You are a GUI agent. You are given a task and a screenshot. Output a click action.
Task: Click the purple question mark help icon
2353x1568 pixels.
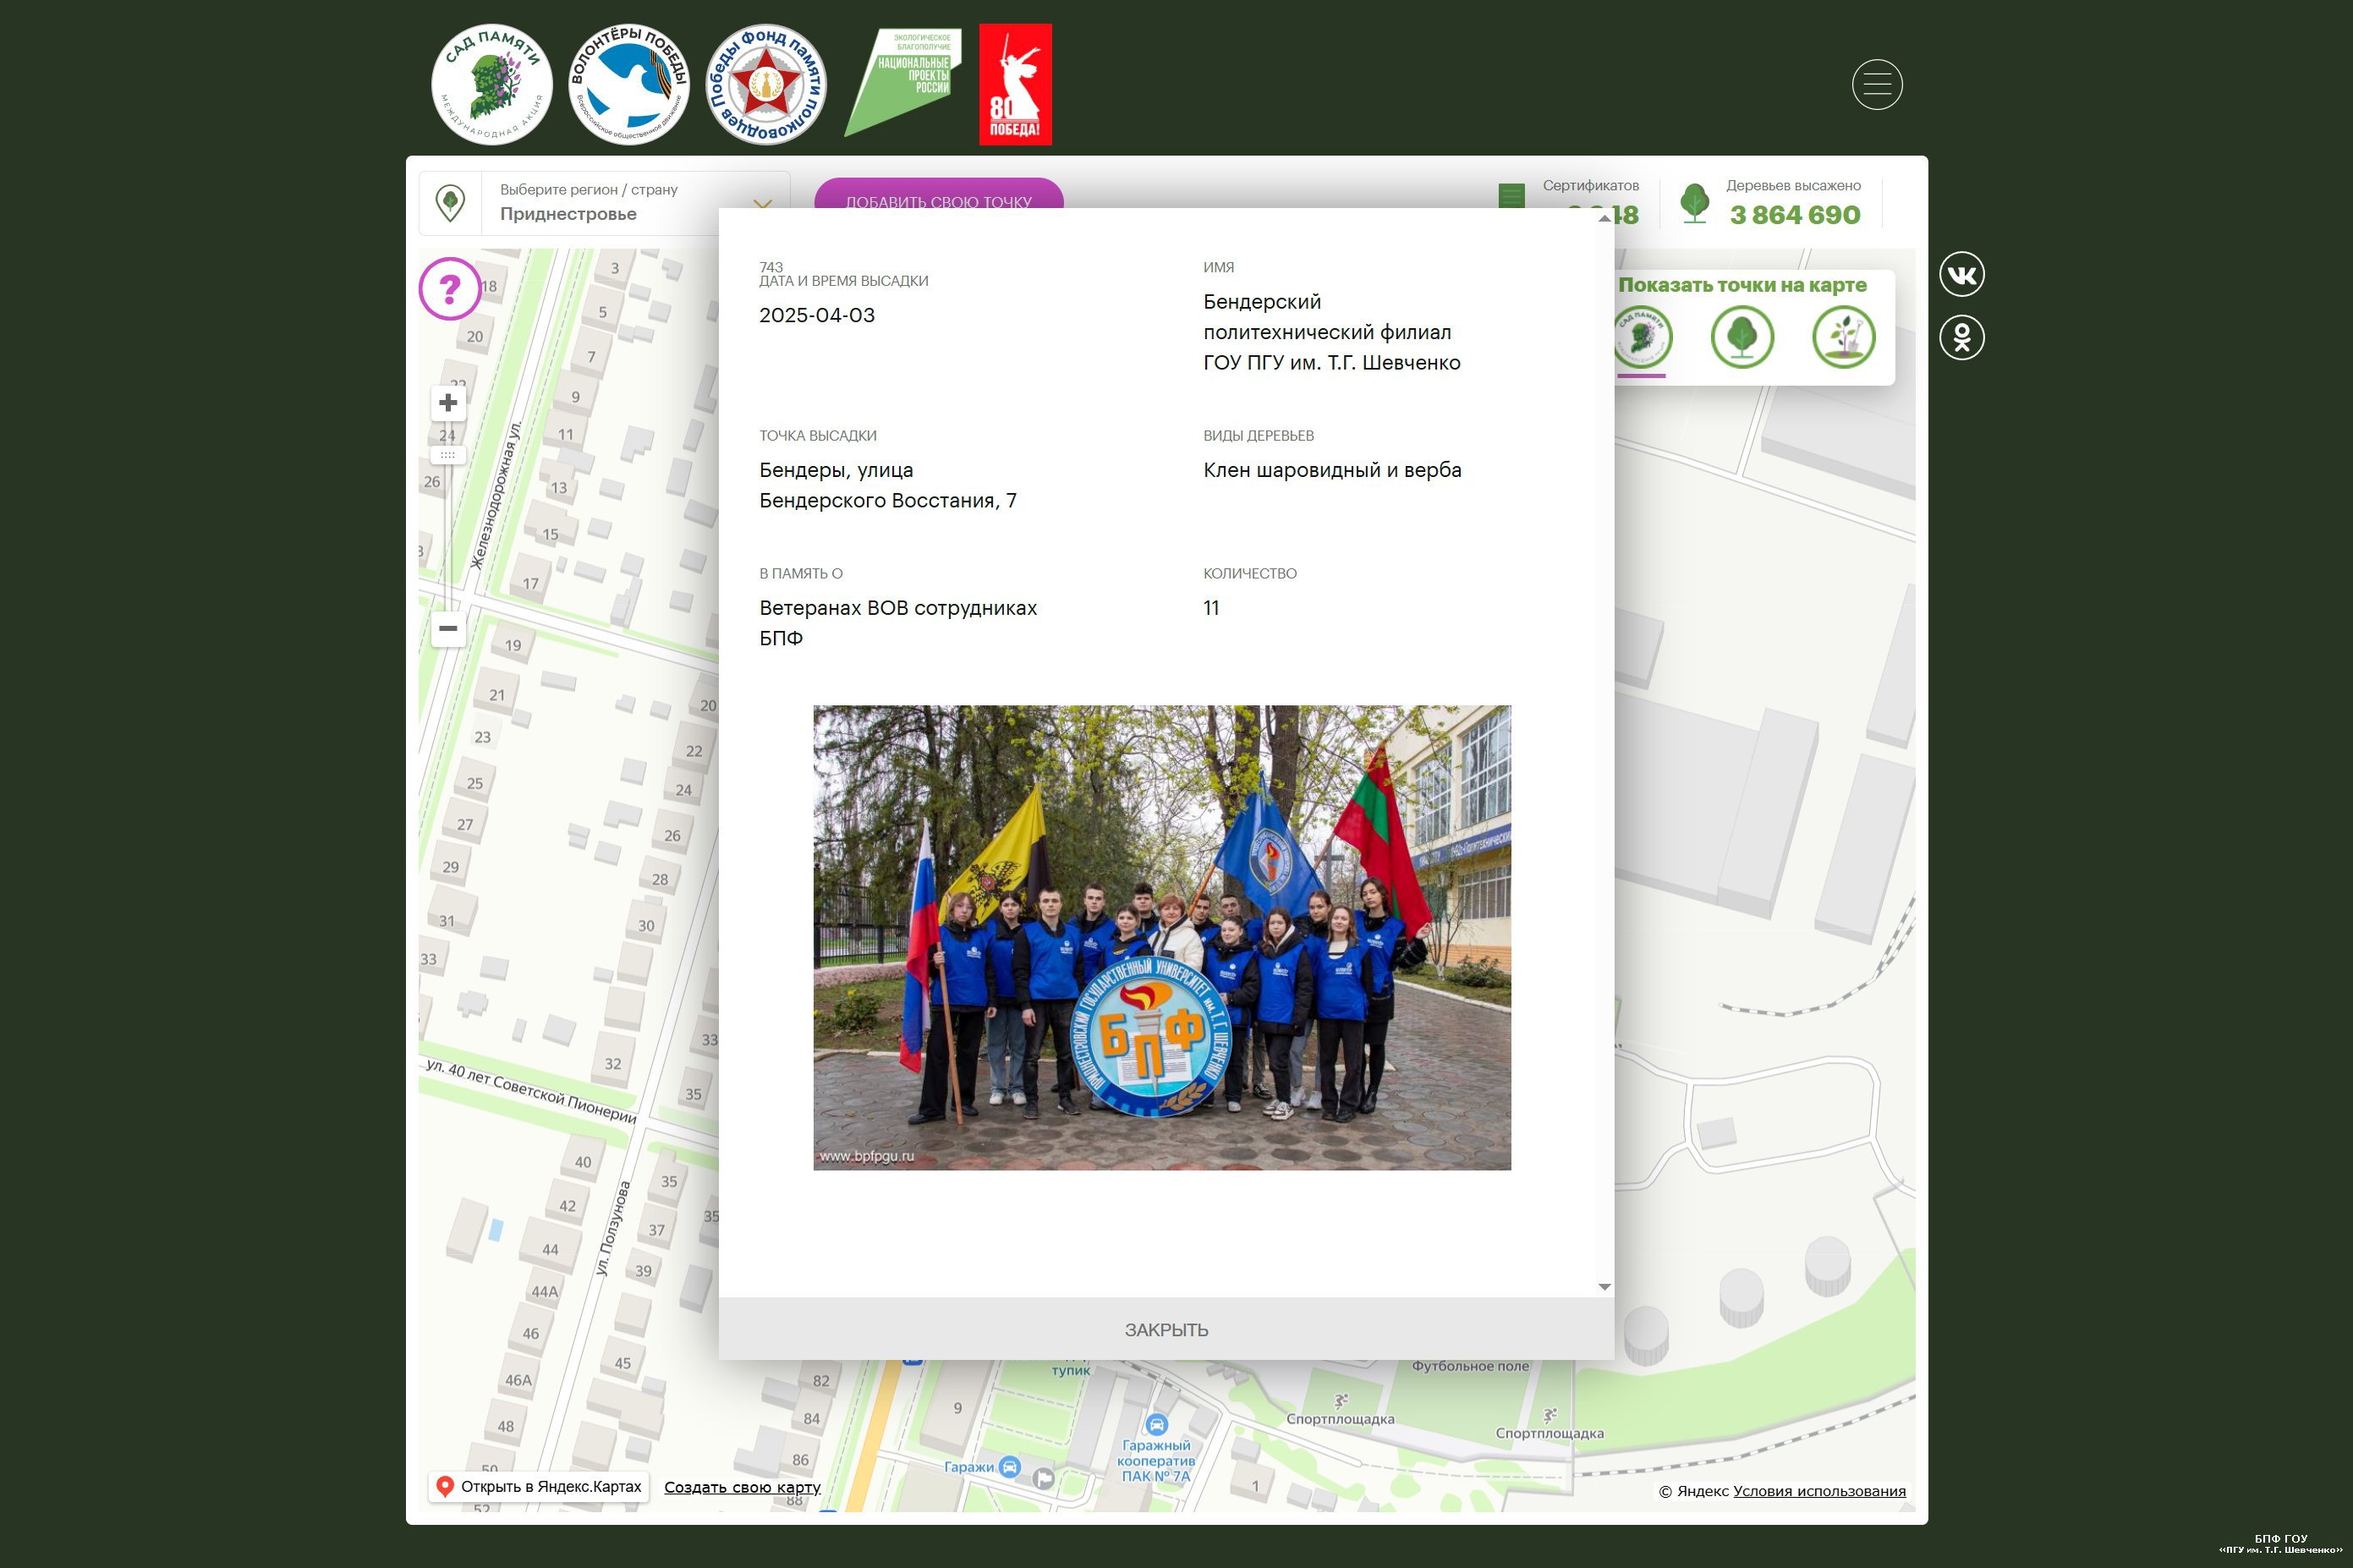(x=450, y=289)
